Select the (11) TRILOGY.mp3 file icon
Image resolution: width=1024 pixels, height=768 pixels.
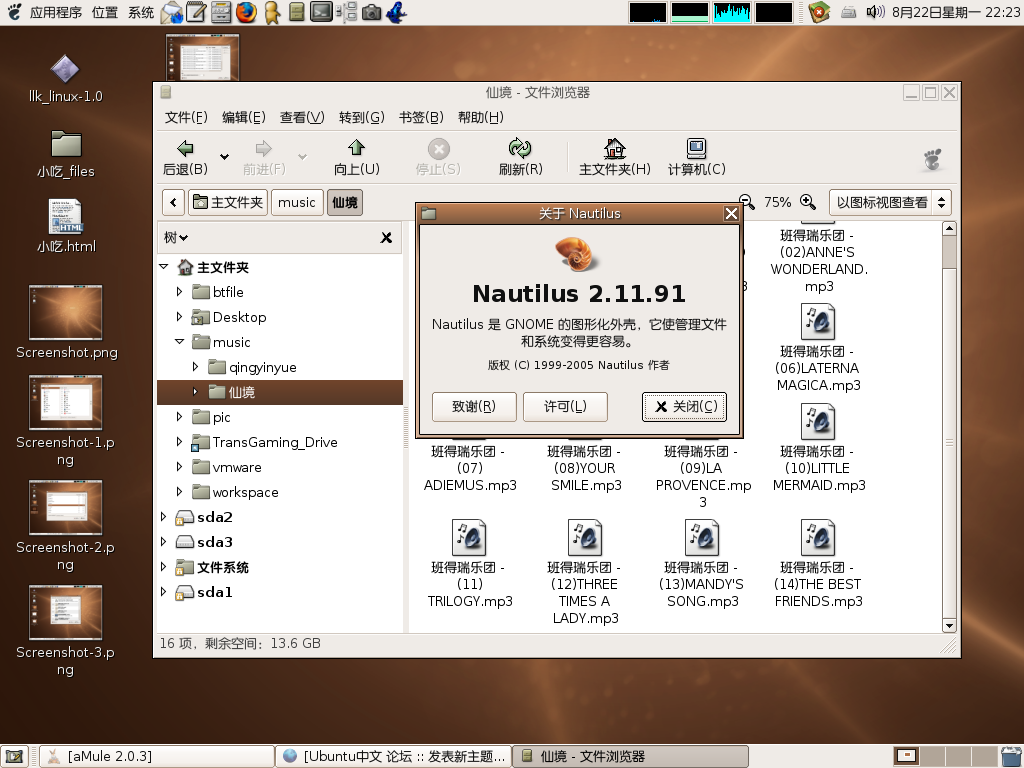(469, 537)
